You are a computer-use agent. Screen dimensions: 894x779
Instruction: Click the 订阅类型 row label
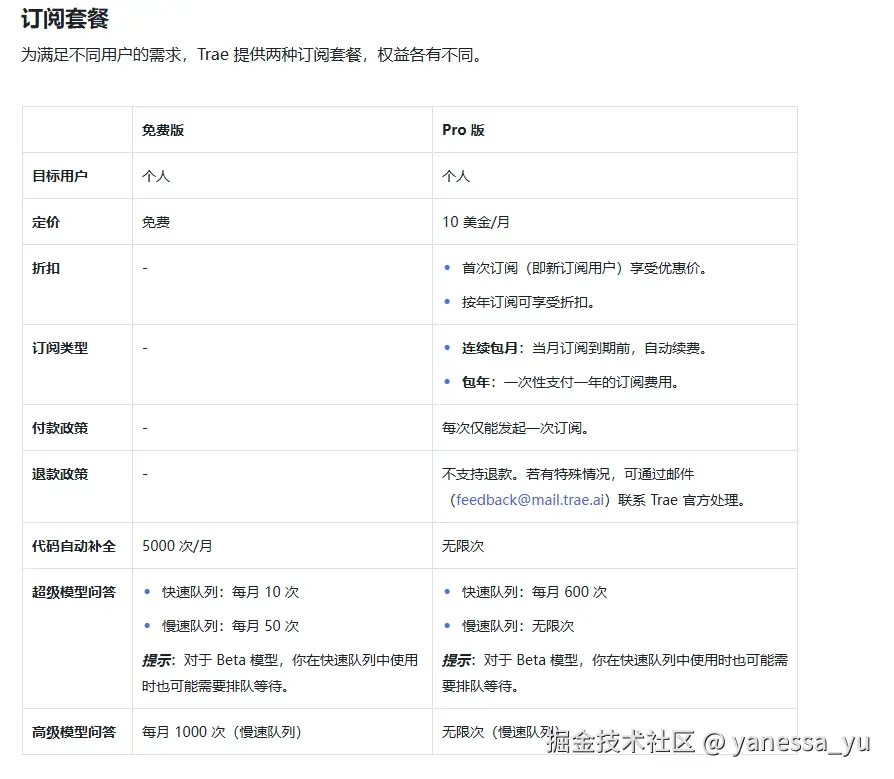click(x=59, y=348)
